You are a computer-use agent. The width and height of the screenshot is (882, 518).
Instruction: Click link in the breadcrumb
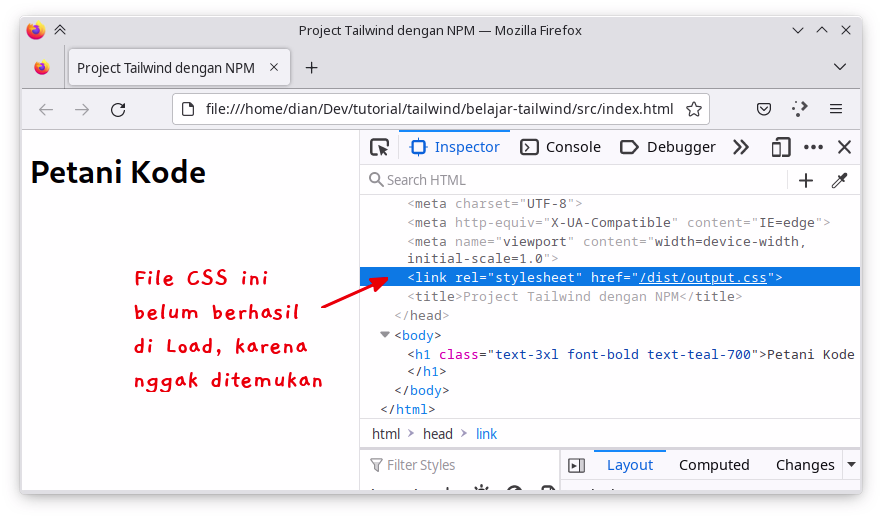[x=486, y=434]
